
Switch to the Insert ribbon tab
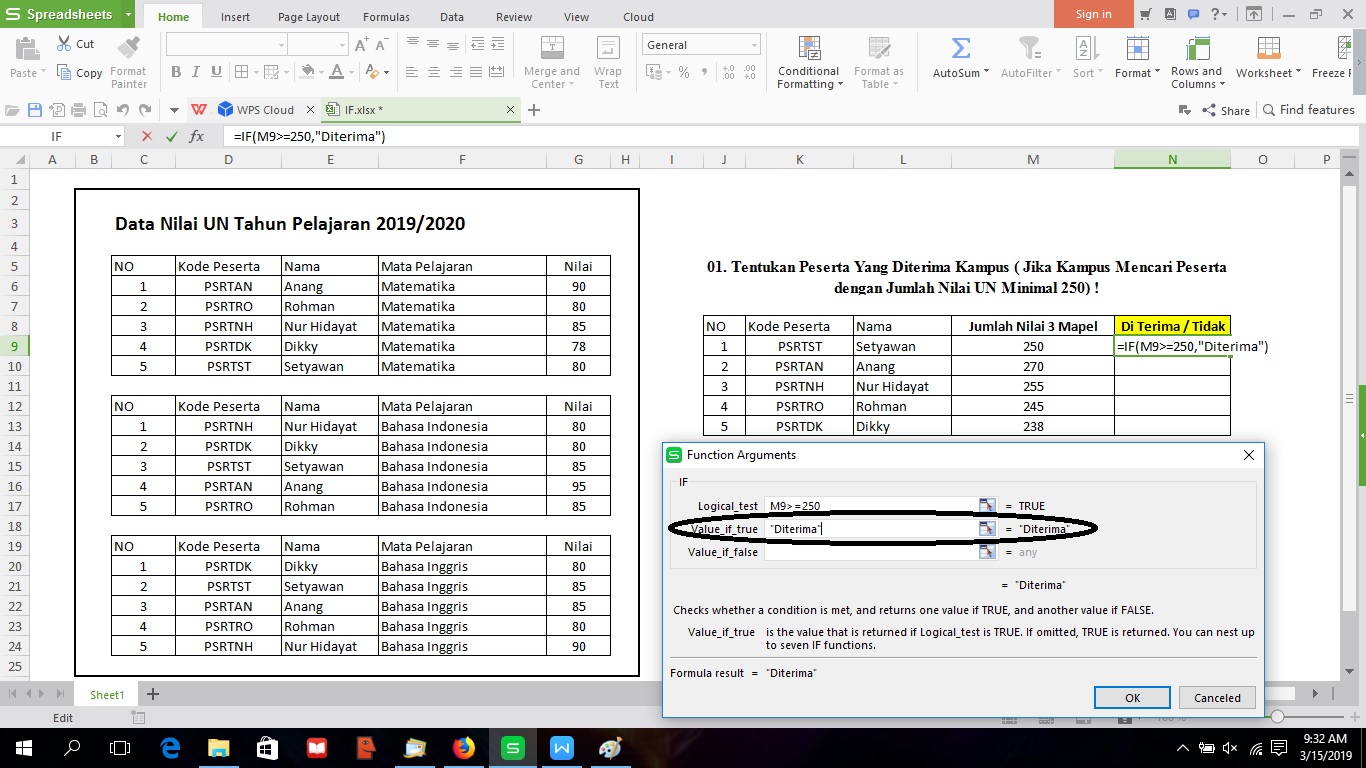(236, 17)
